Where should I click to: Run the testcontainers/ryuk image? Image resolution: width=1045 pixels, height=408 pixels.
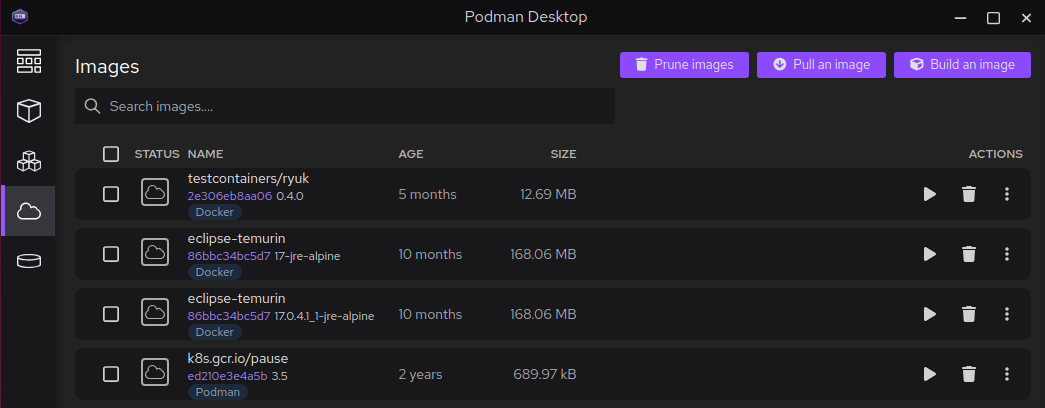(930, 194)
